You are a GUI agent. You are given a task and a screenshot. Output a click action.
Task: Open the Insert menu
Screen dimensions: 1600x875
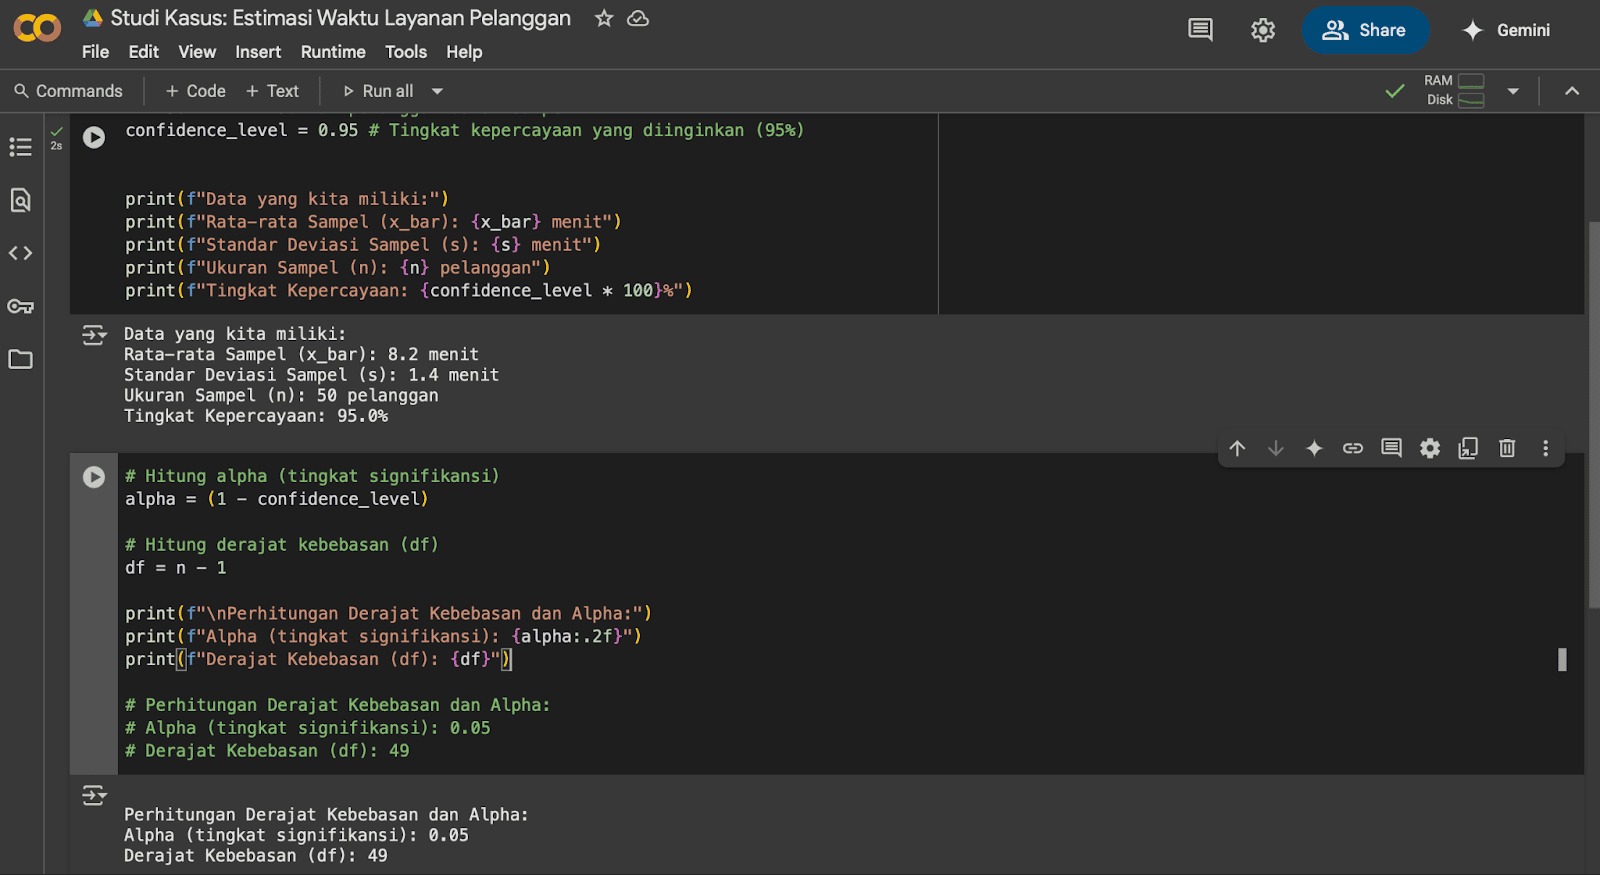(258, 52)
